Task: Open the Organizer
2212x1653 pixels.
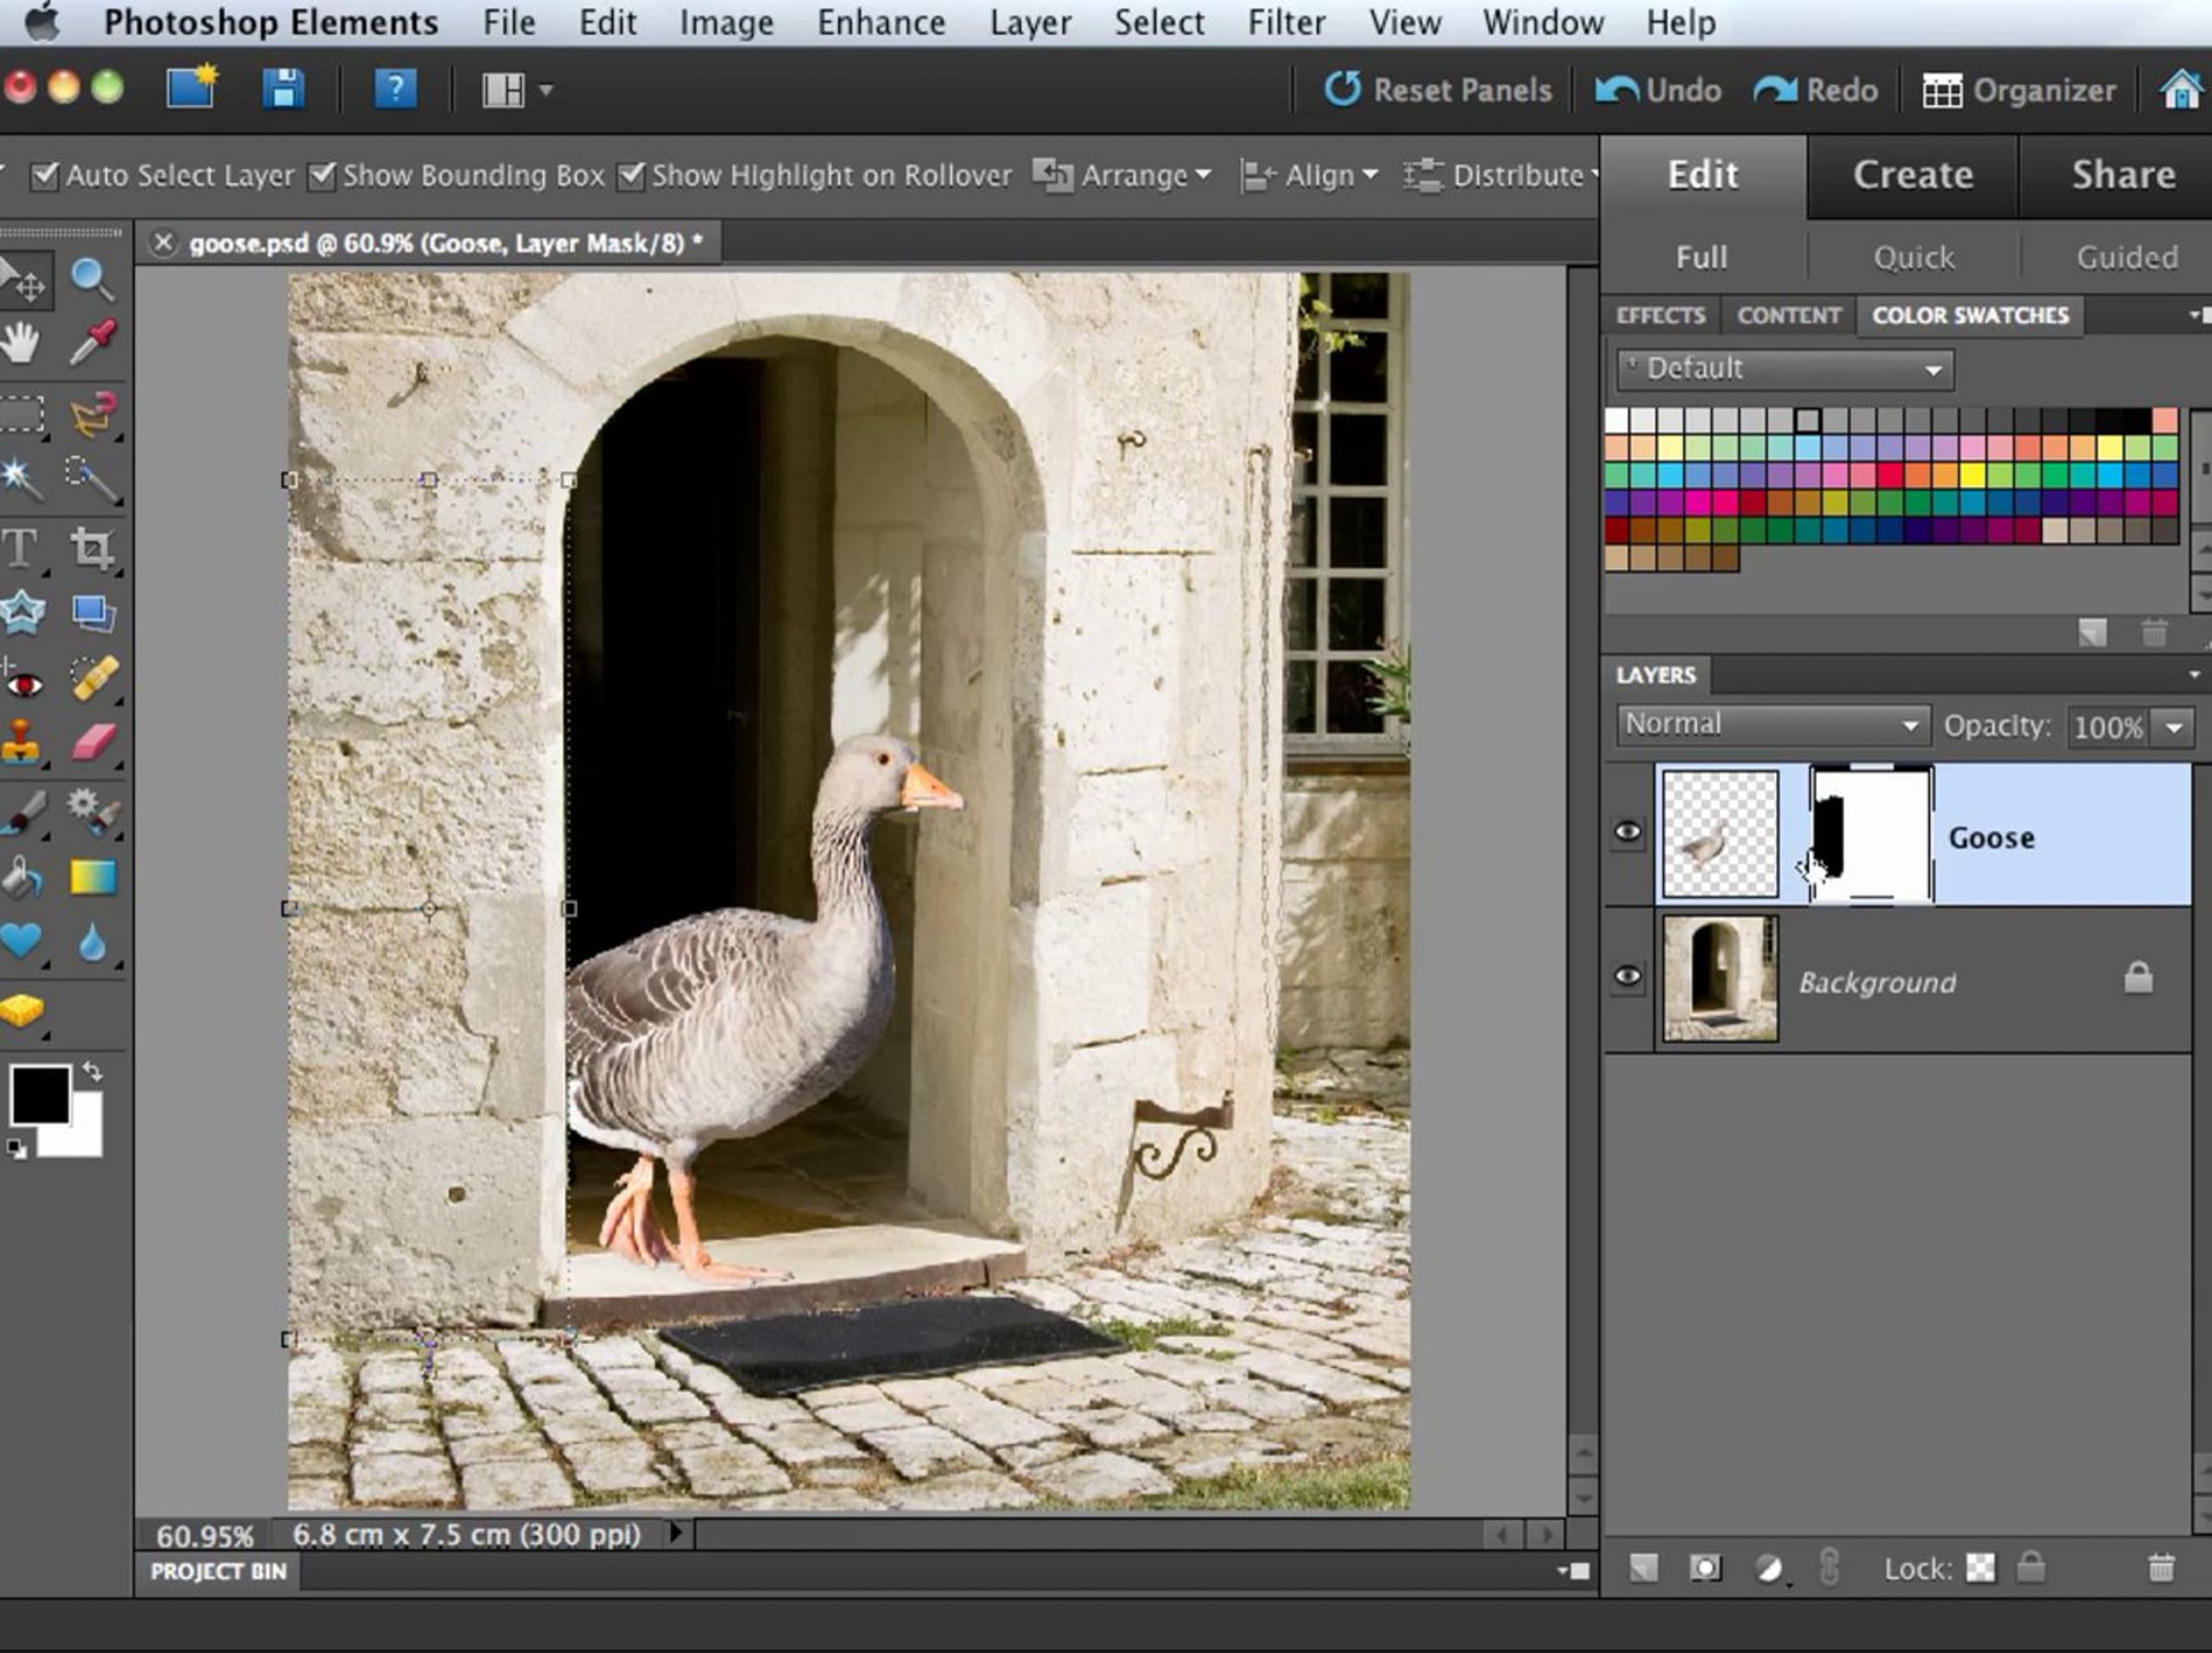Action: (2019, 90)
